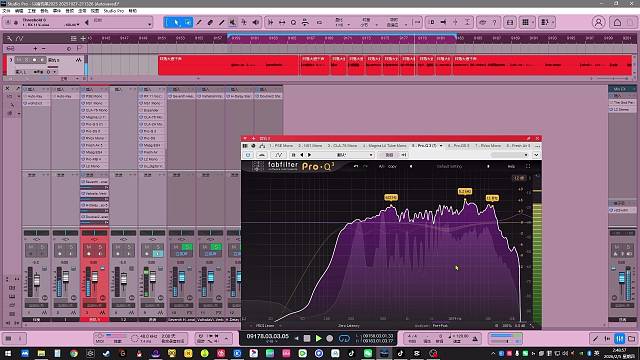Add a new track with plus icon
This screenshot has height=360, width=640.
coord(83,38)
